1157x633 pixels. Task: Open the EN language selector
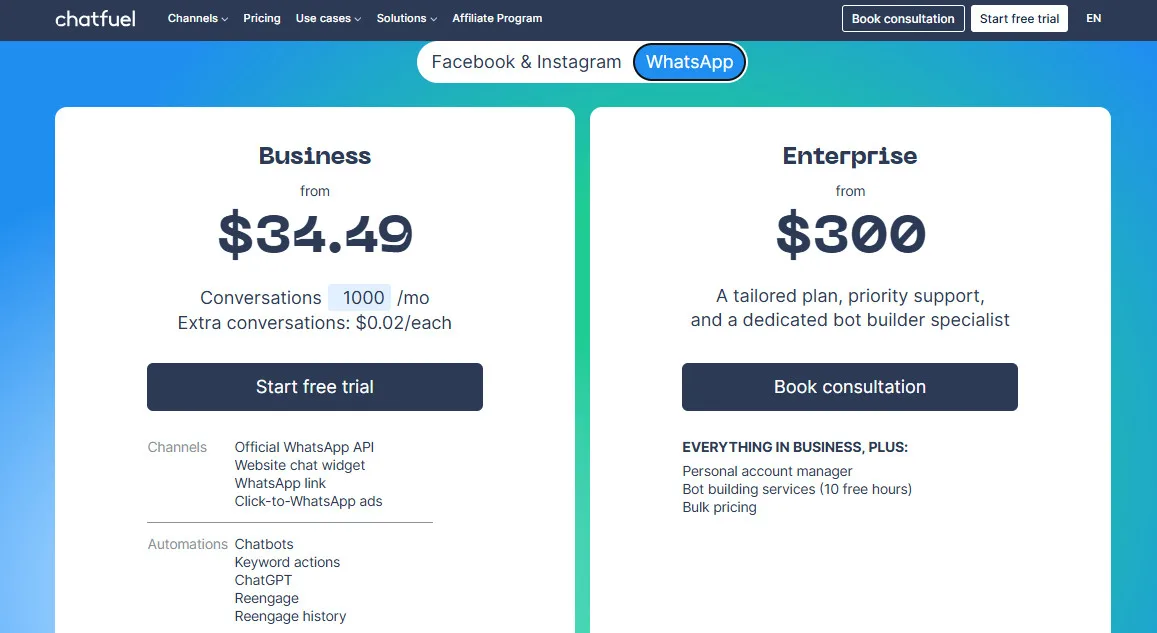(x=1093, y=18)
